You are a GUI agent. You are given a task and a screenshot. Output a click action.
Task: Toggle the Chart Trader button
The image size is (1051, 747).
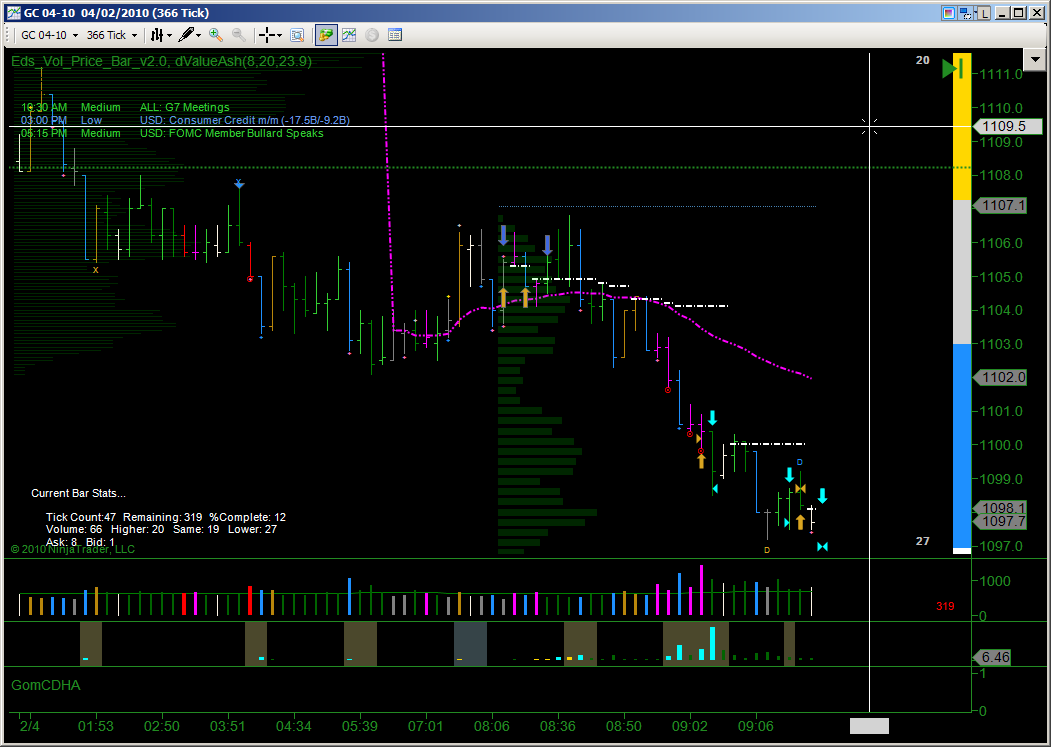[326, 35]
